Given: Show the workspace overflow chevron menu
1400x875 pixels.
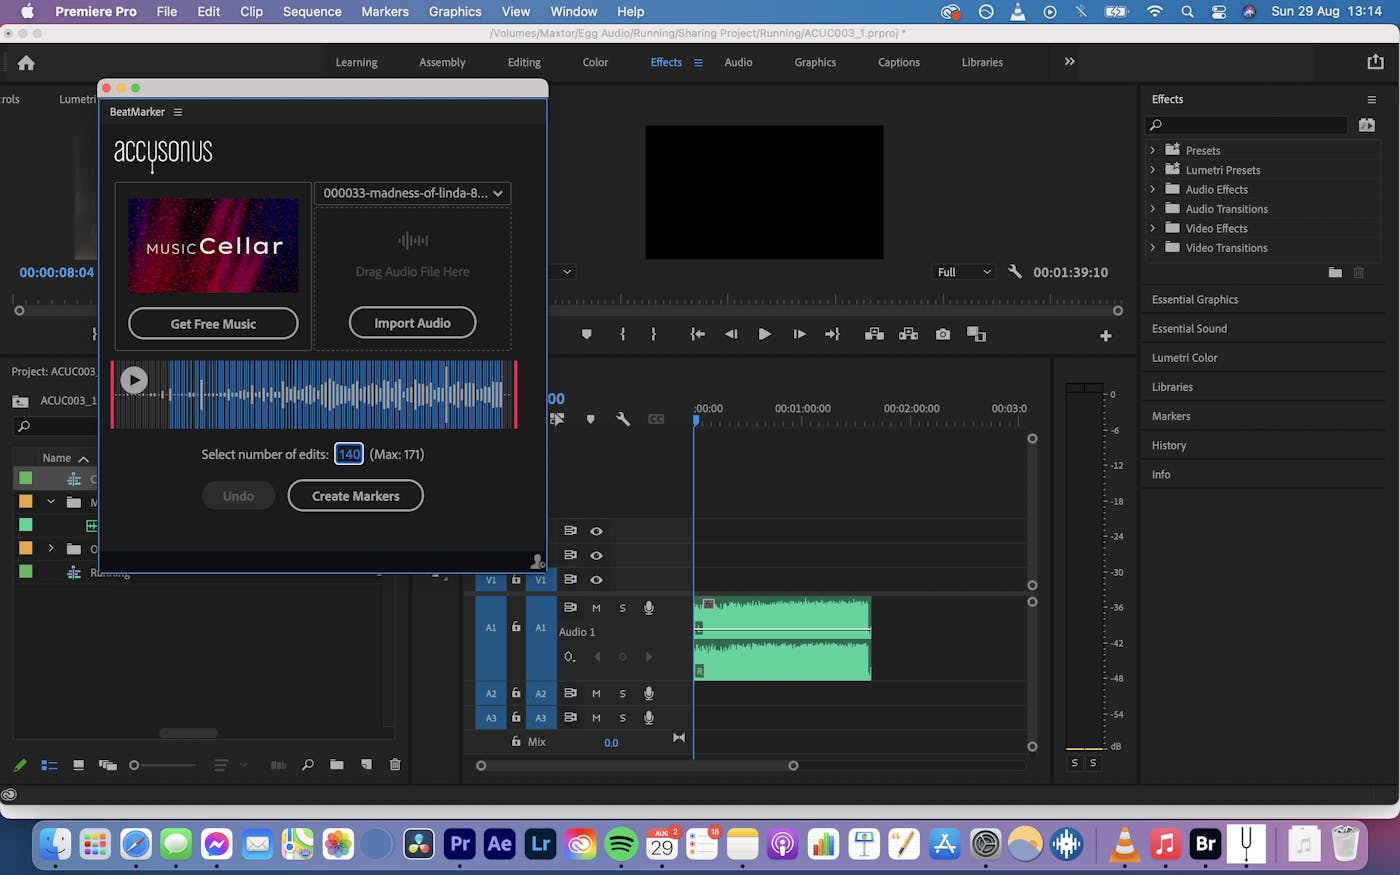Looking at the screenshot, I should click(1069, 62).
